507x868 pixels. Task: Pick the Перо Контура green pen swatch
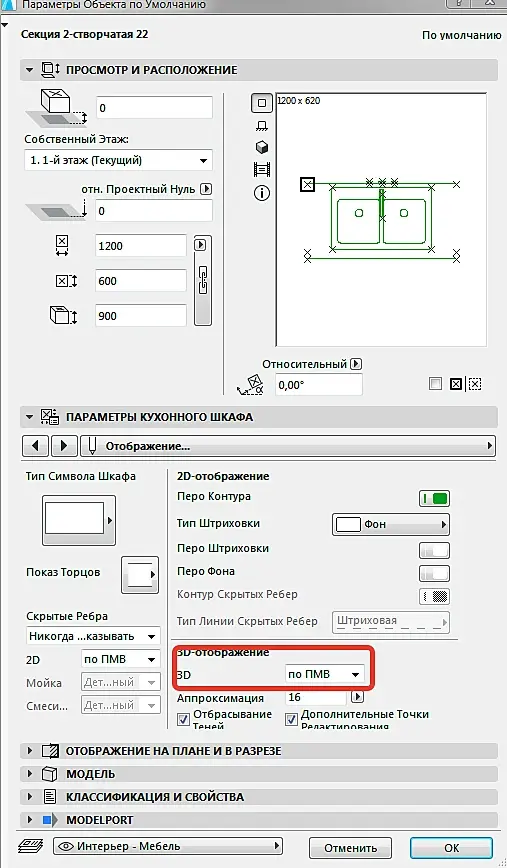[x=434, y=498]
